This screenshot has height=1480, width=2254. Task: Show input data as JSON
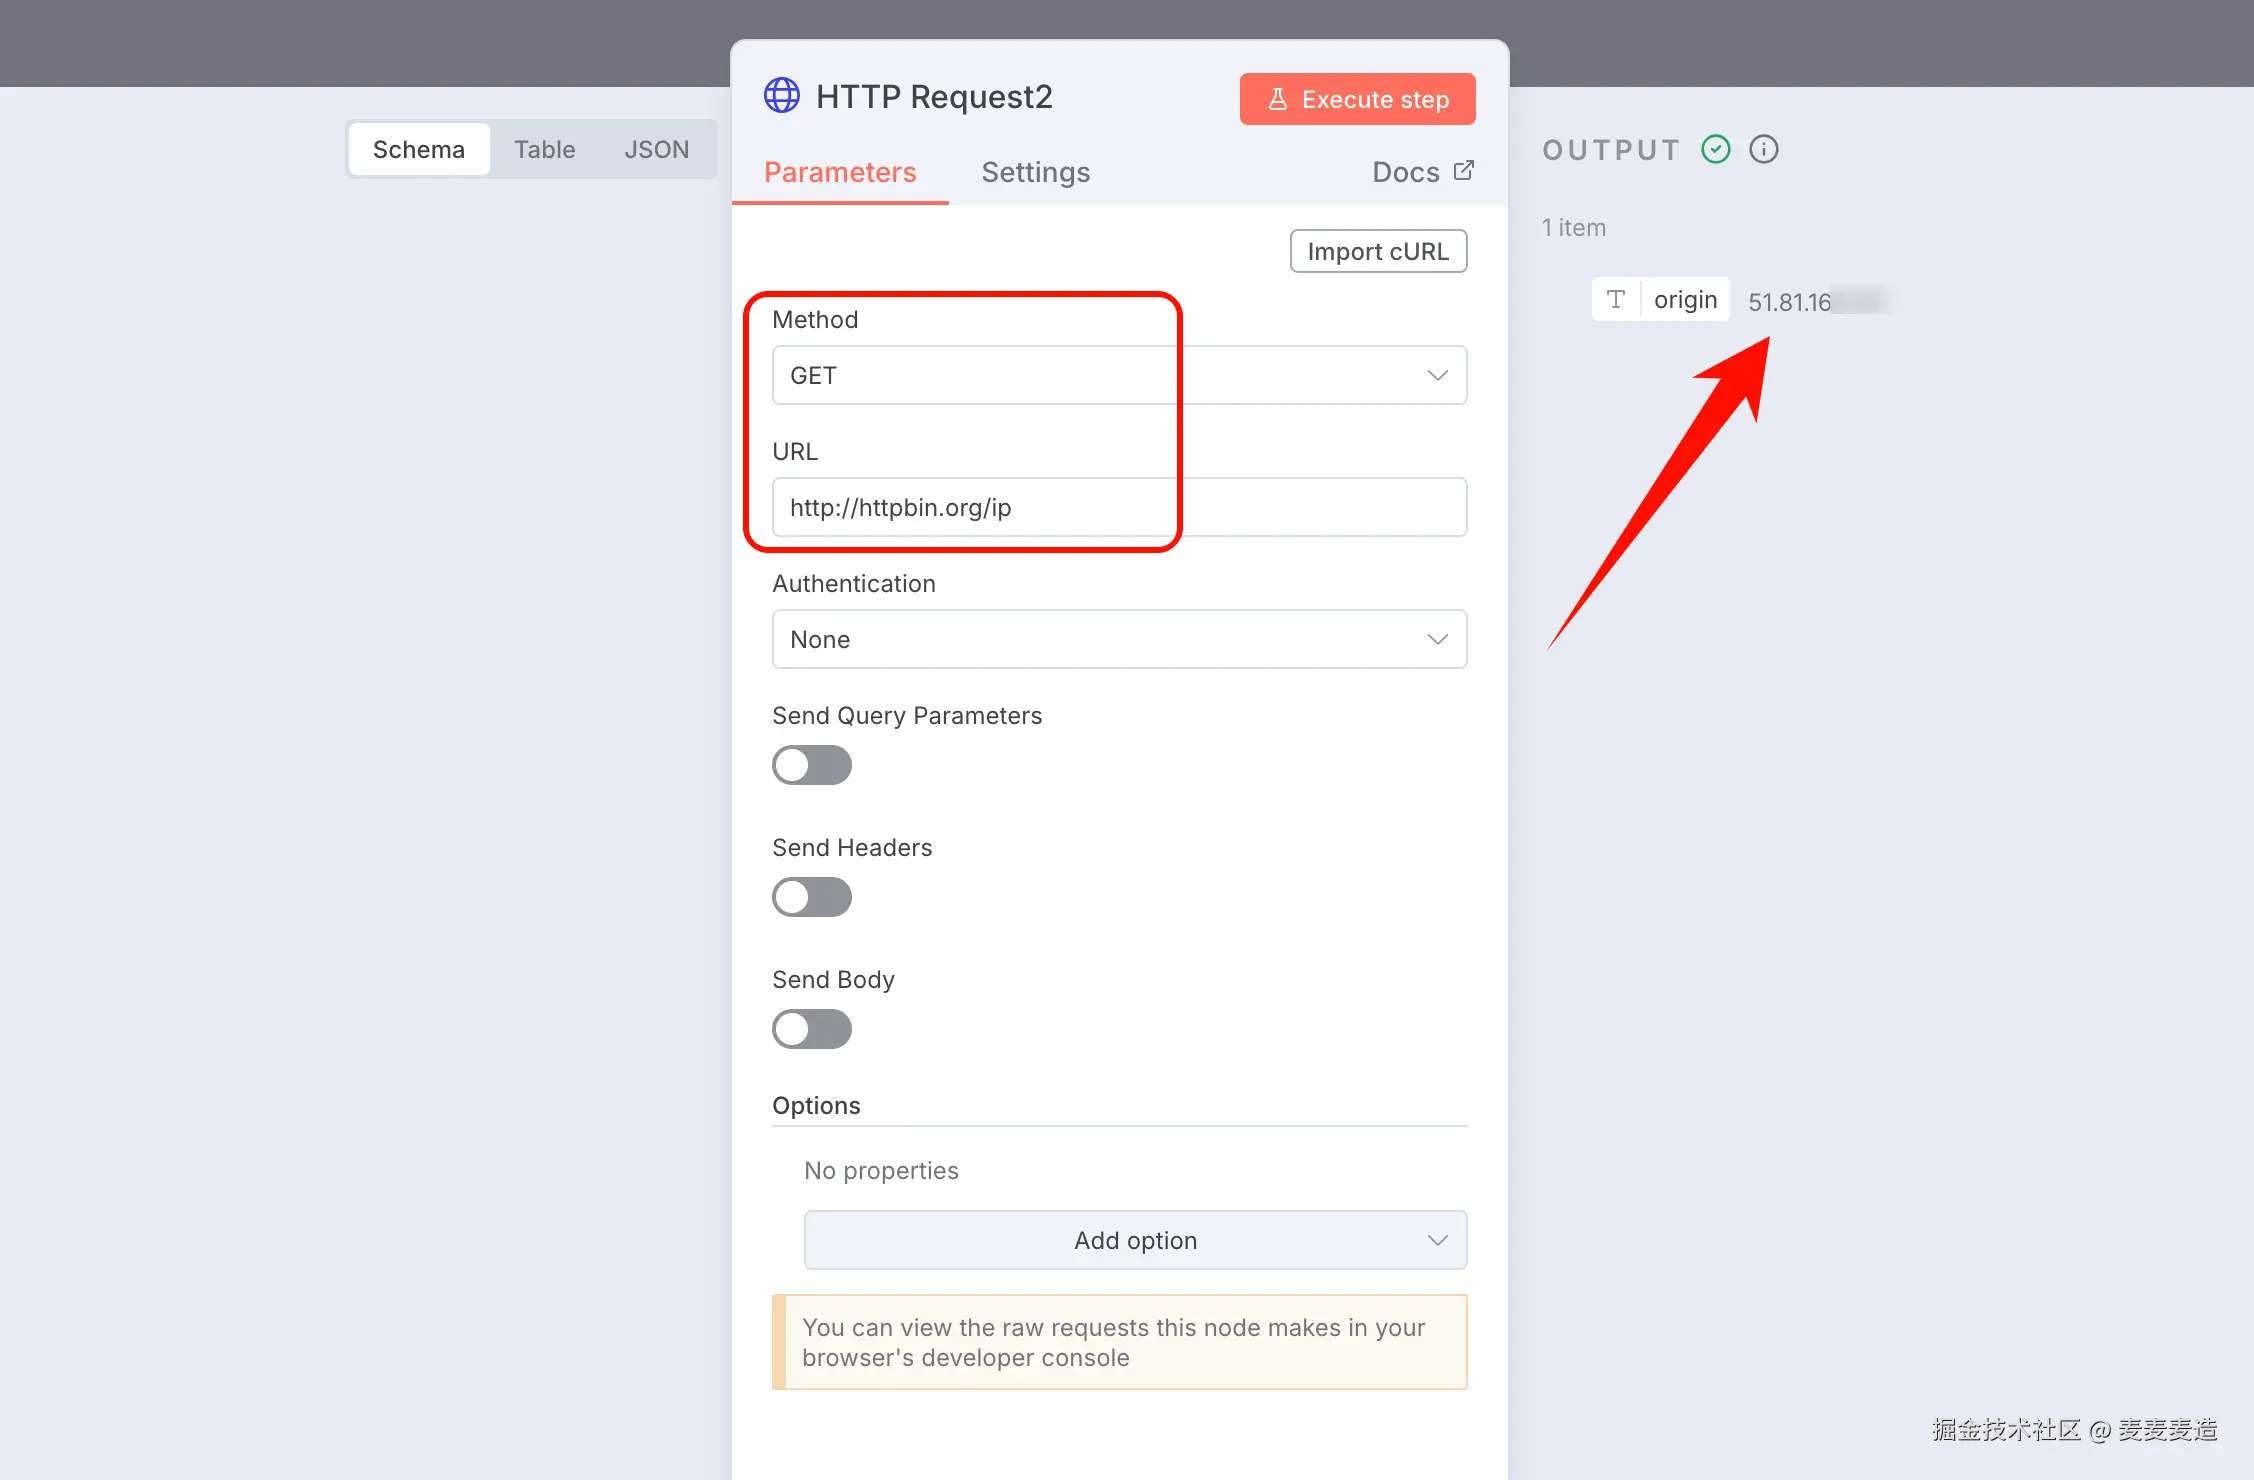tap(656, 149)
